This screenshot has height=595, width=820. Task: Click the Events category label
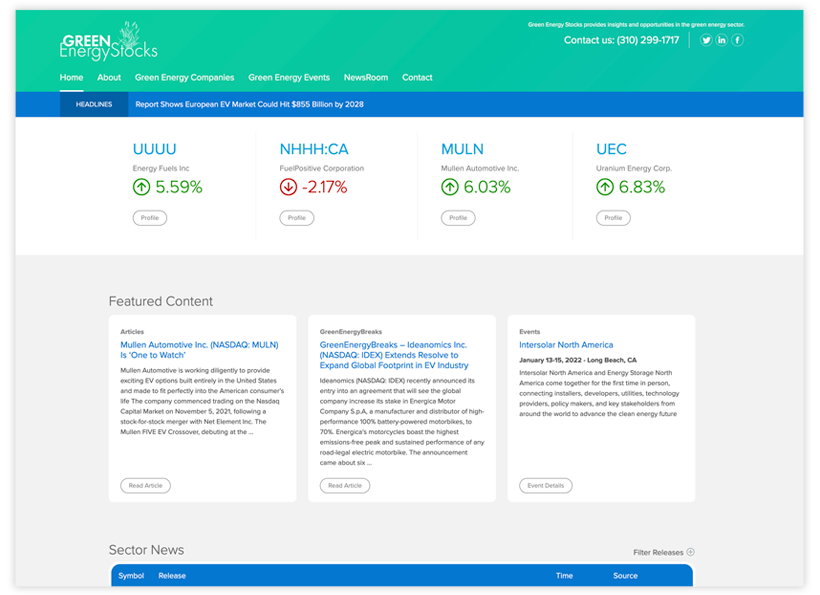pyautogui.click(x=529, y=331)
